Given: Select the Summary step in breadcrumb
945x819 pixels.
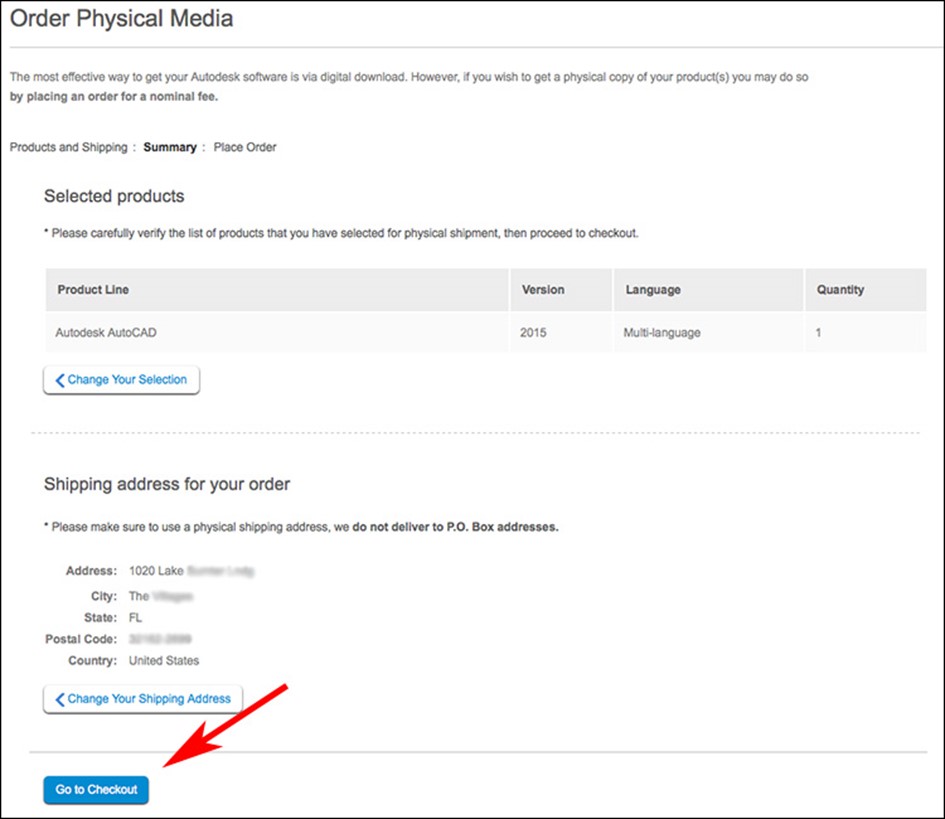Looking at the screenshot, I should (x=170, y=147).
